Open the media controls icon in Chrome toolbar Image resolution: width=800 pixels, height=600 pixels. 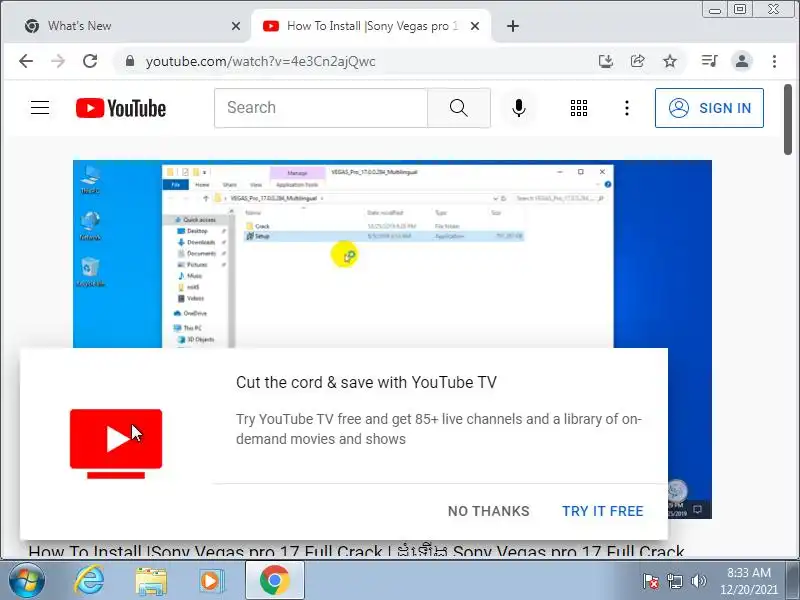tap(710, 61)
